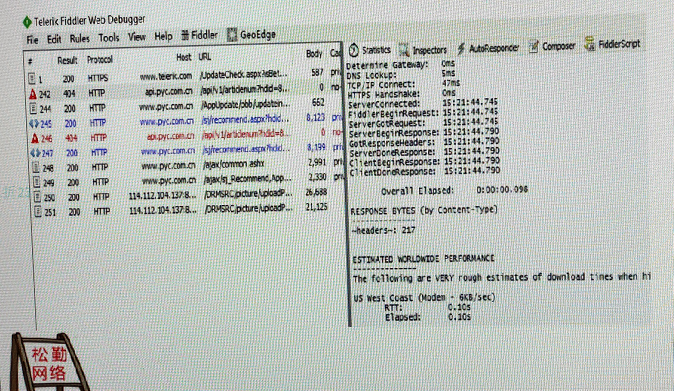This screenshot has height=391, width=674.
Task: Click the blue arrows icon of session 247
Action: (35, 153)
